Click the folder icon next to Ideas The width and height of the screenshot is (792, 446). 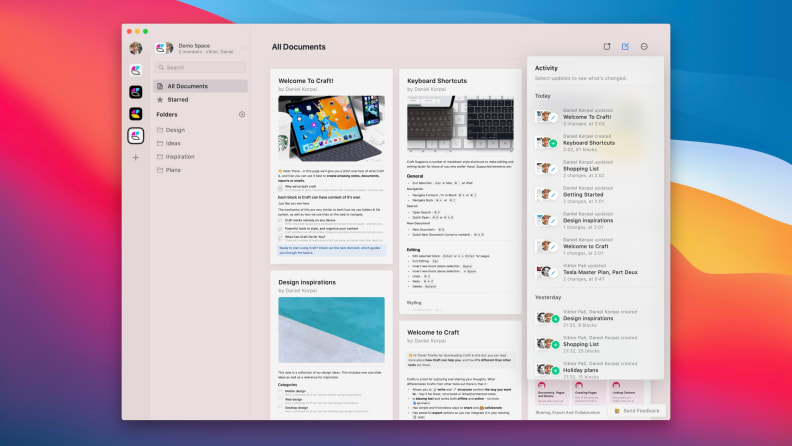click(160, 143)
